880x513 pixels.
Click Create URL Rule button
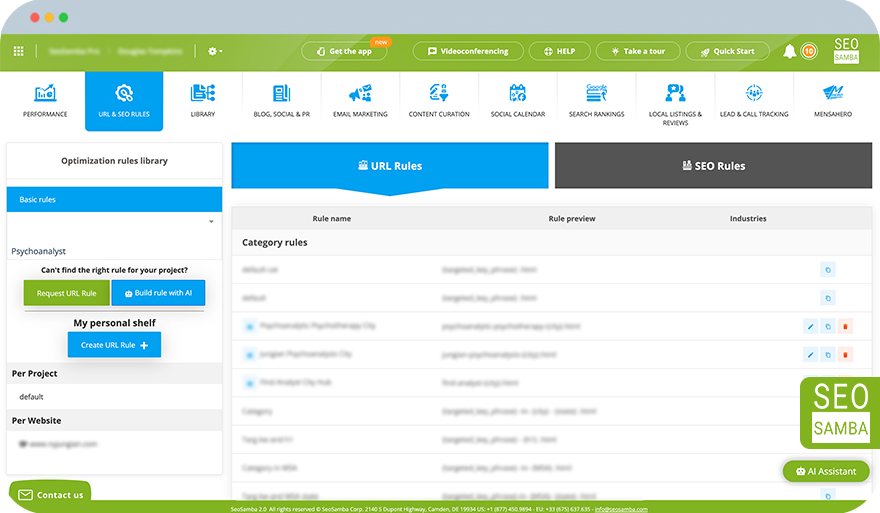point(114,345)
